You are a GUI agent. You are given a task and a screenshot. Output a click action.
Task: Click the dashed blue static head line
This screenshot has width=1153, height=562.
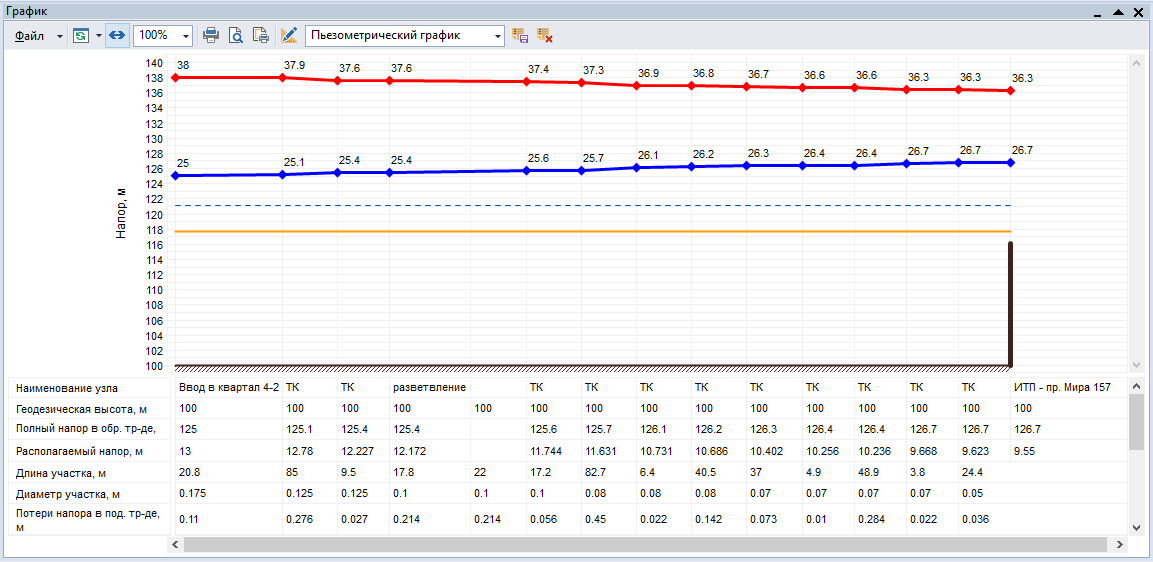coord(593,205)
